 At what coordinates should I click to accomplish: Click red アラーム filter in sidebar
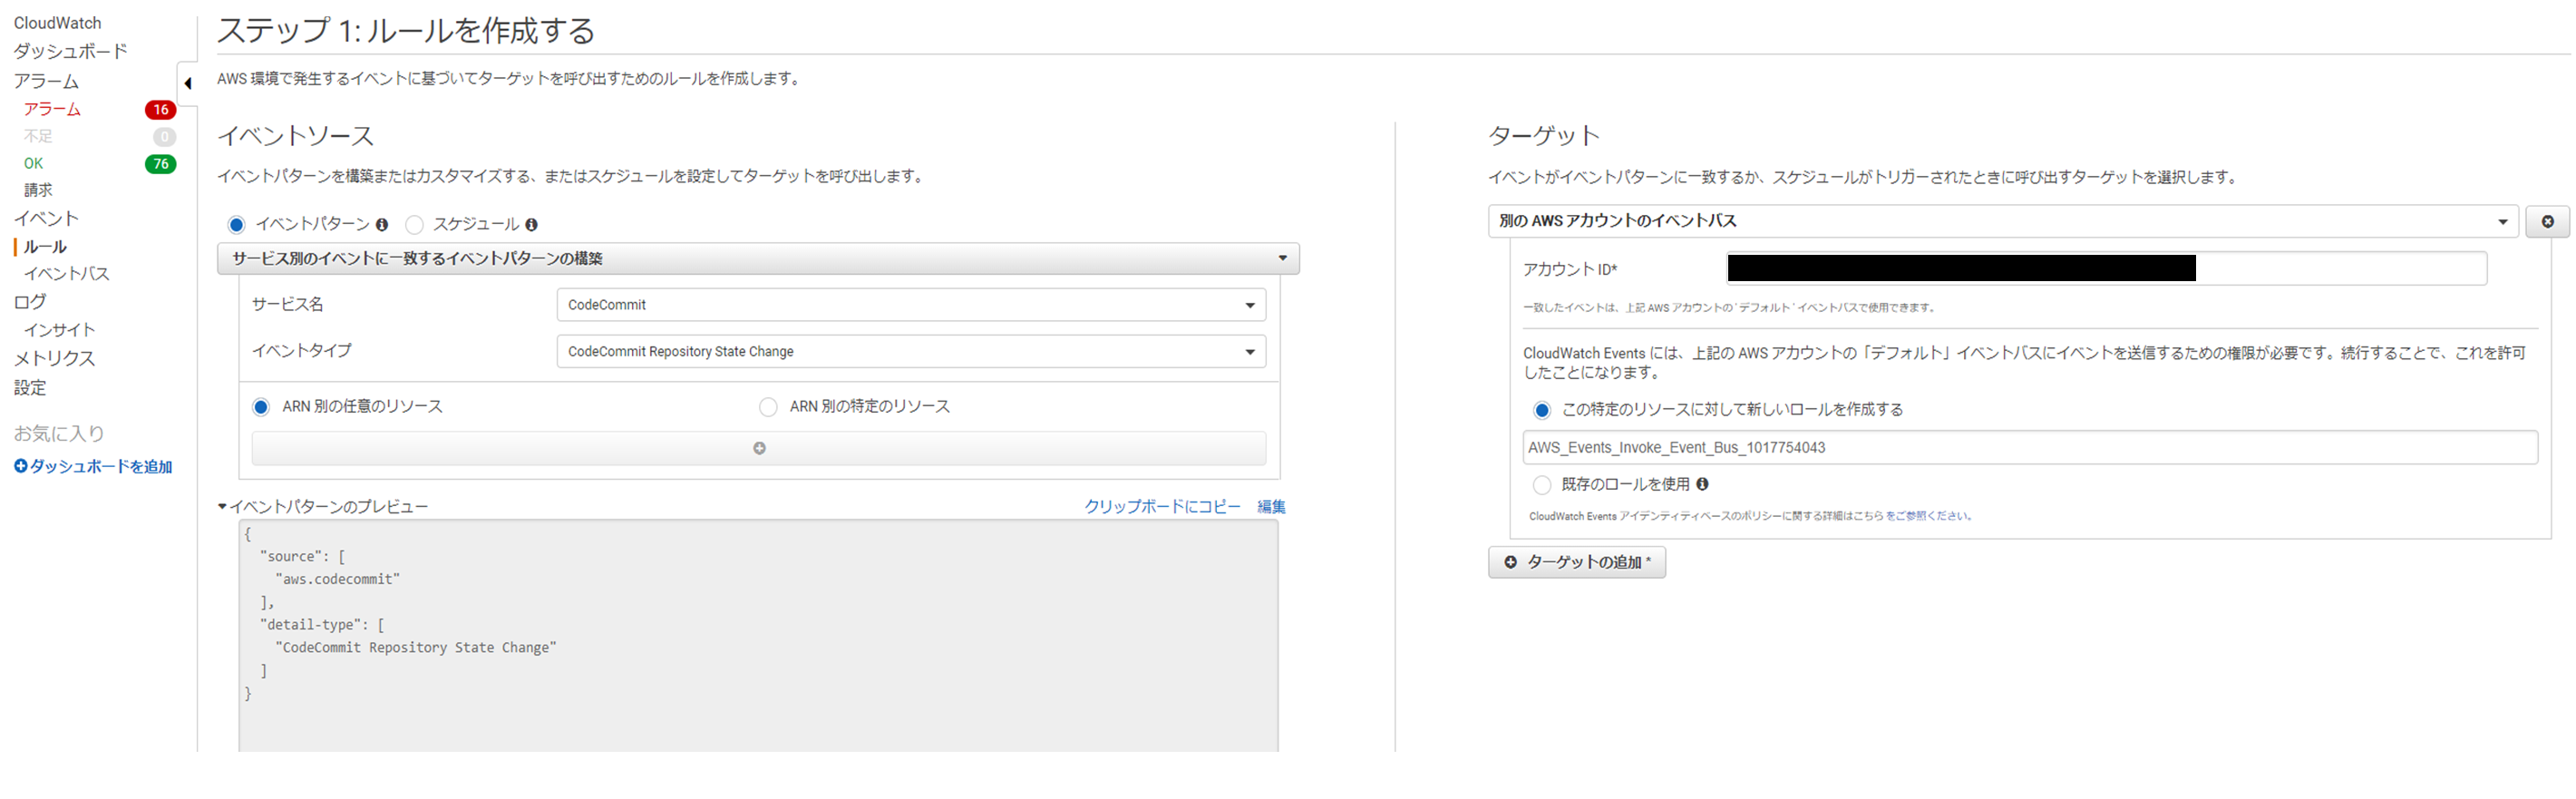tap(52, 109)
